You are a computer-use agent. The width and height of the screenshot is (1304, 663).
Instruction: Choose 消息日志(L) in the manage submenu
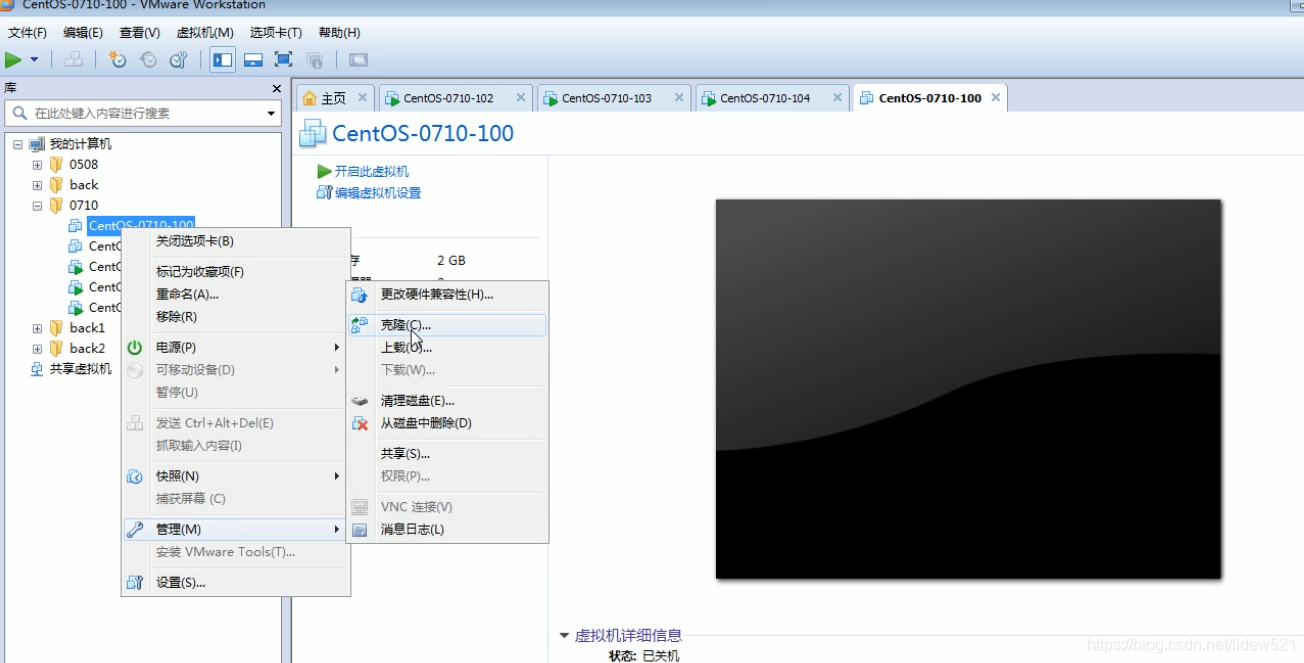[x=447, y=529]
